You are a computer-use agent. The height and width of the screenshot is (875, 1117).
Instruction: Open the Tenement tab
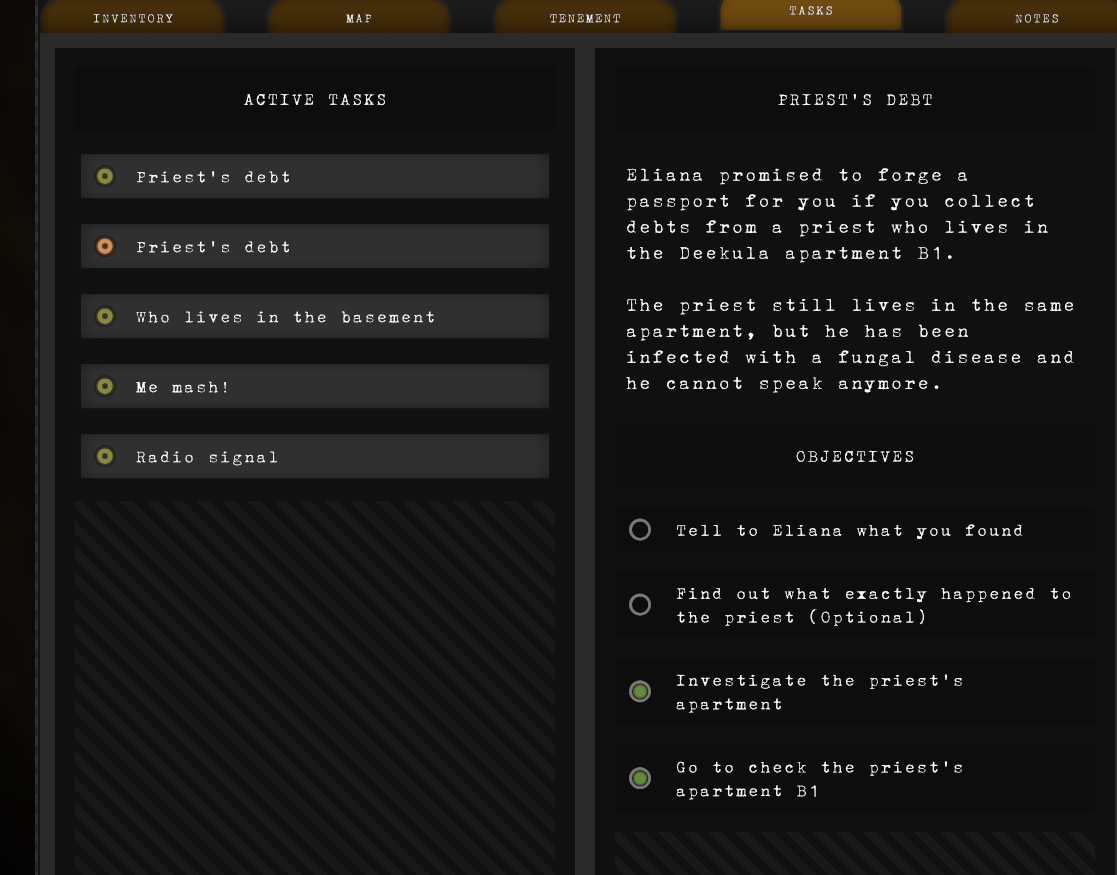[x=584, y=17]
